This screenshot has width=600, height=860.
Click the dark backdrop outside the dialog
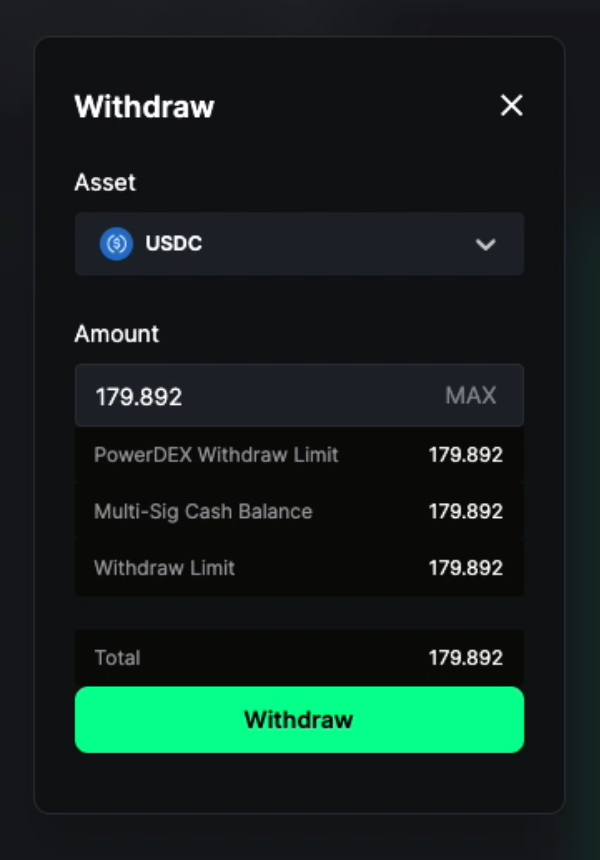[x=300, y=838]
